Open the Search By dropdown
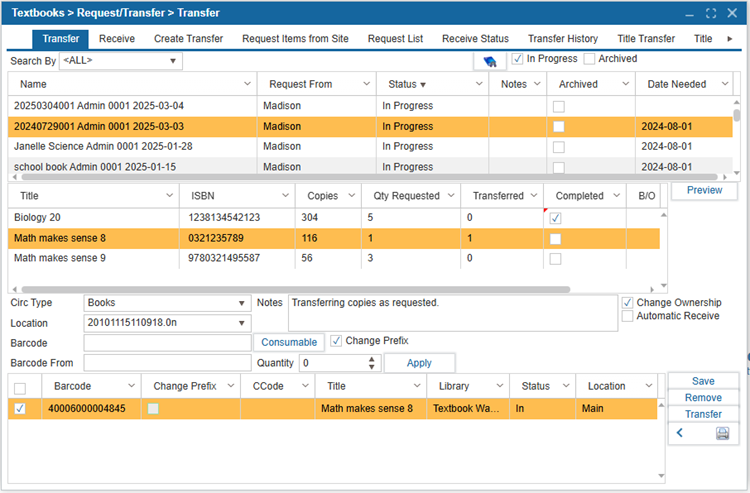750x493 pixels. [173, 61]
